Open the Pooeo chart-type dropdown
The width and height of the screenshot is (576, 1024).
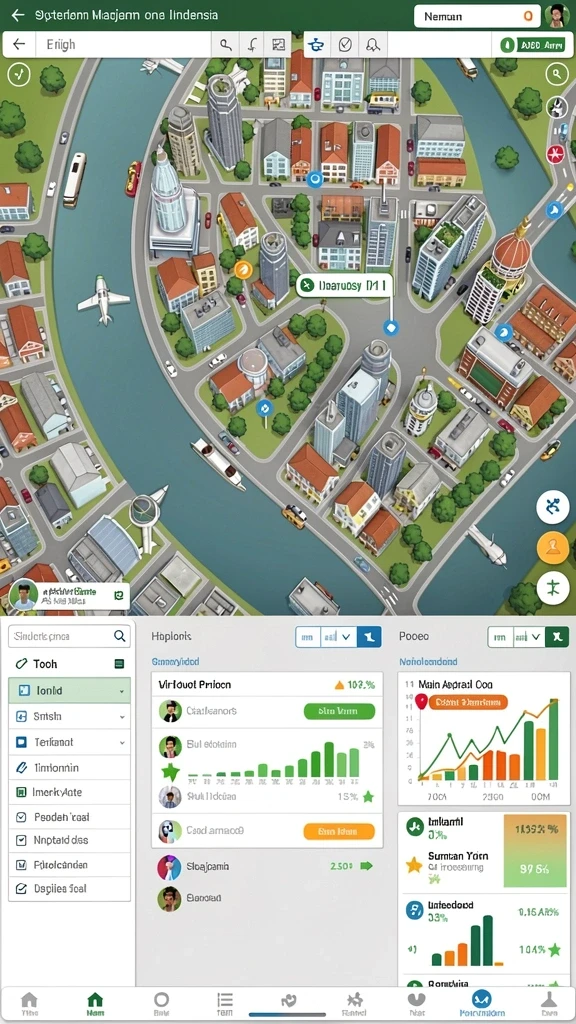point(528,636)
